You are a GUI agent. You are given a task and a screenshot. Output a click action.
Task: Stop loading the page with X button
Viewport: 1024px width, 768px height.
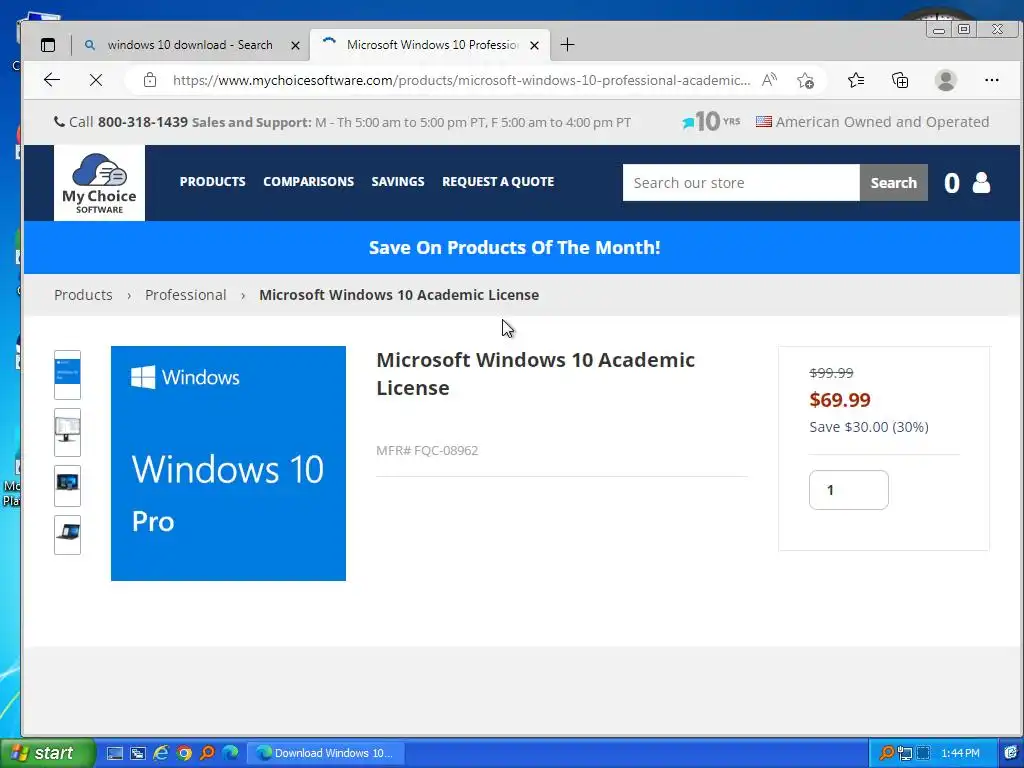tap(96, 80)
